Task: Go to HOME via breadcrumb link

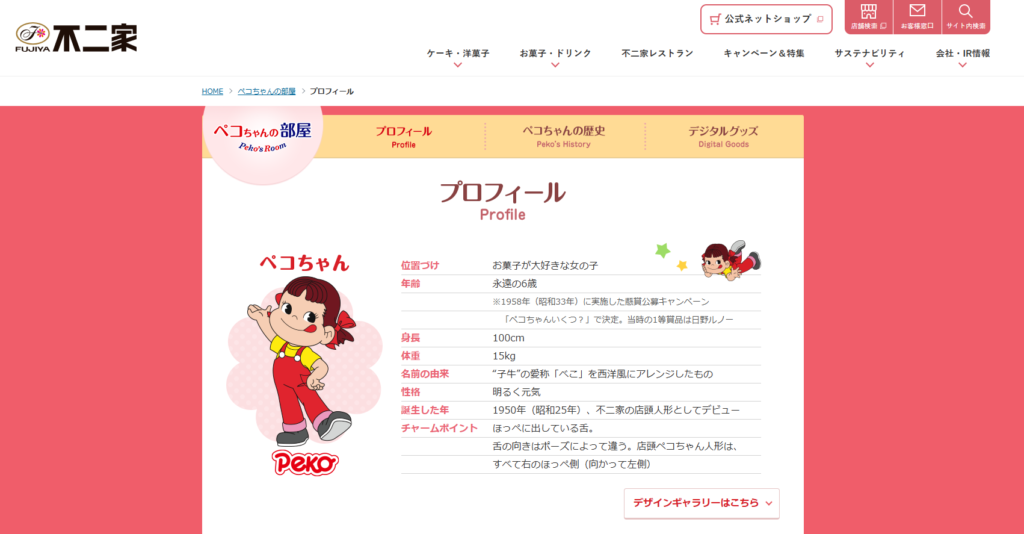Action: click(212, 91)
